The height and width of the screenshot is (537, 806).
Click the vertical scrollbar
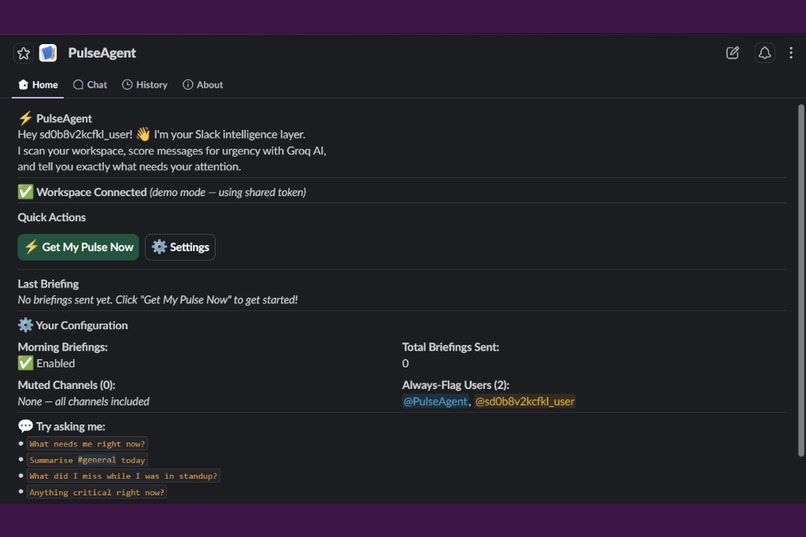(800, 280)
